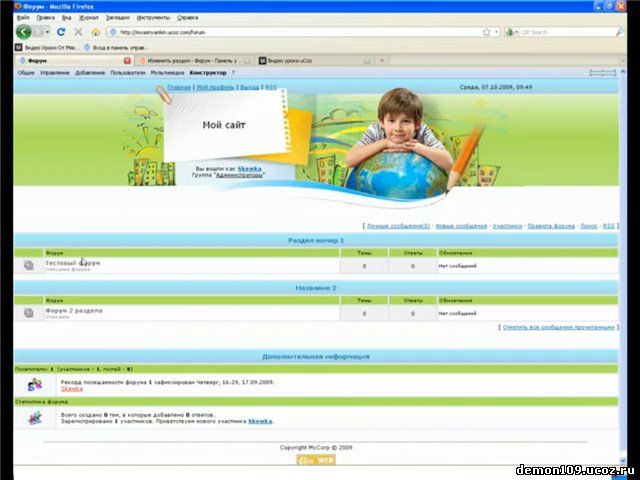Click the magnifier search icon in search box

tap(619, 32)
